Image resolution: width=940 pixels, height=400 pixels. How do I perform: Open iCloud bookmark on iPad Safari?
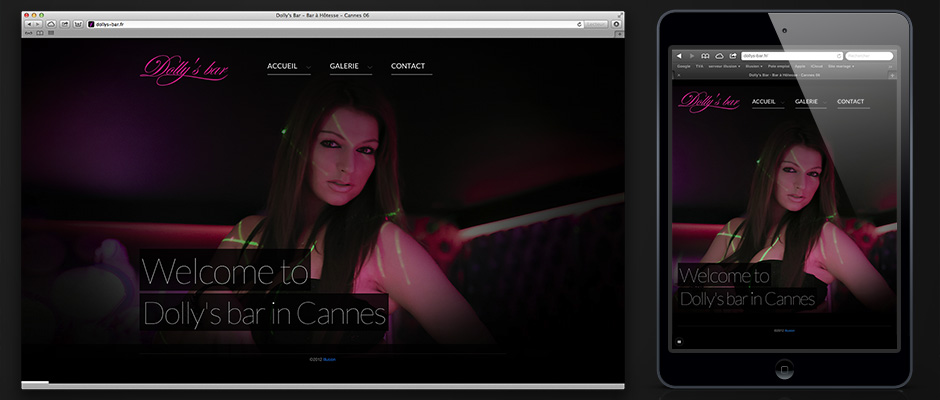click(x=817, y=67)
